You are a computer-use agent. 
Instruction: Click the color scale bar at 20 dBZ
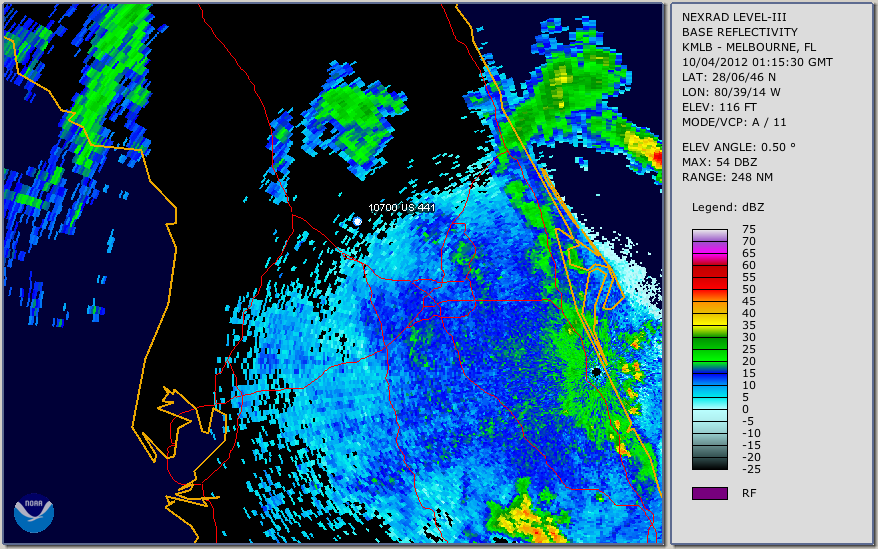pyautogui.click(x=709, y=361)
